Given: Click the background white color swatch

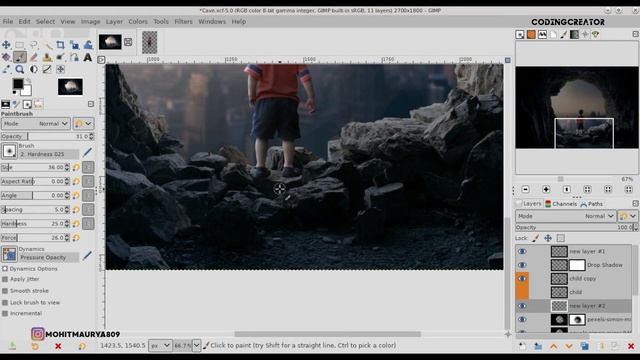Looking at the screenshot, I should [x=27, y=90].
